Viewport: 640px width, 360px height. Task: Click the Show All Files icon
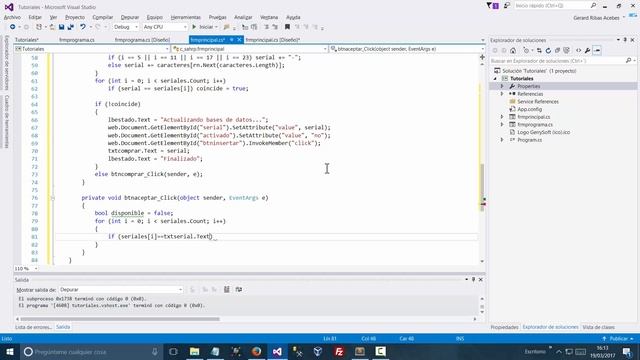567,50
